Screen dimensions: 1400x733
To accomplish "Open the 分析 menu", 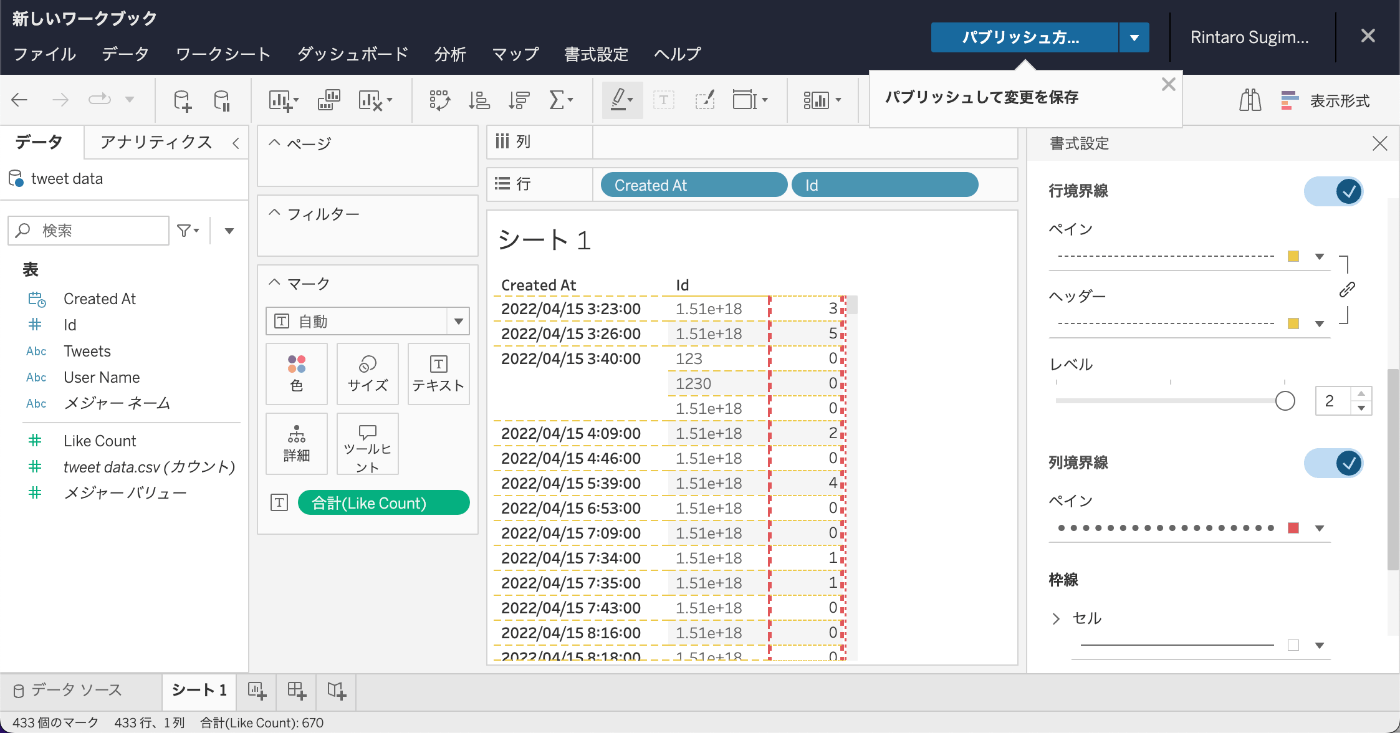I will [x=450, y=54].
